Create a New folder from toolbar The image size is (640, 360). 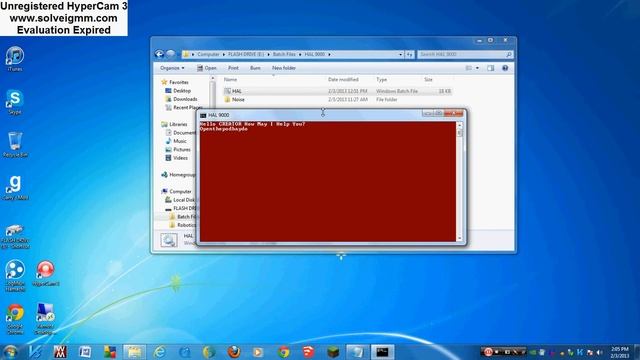[x=284, y=68]
